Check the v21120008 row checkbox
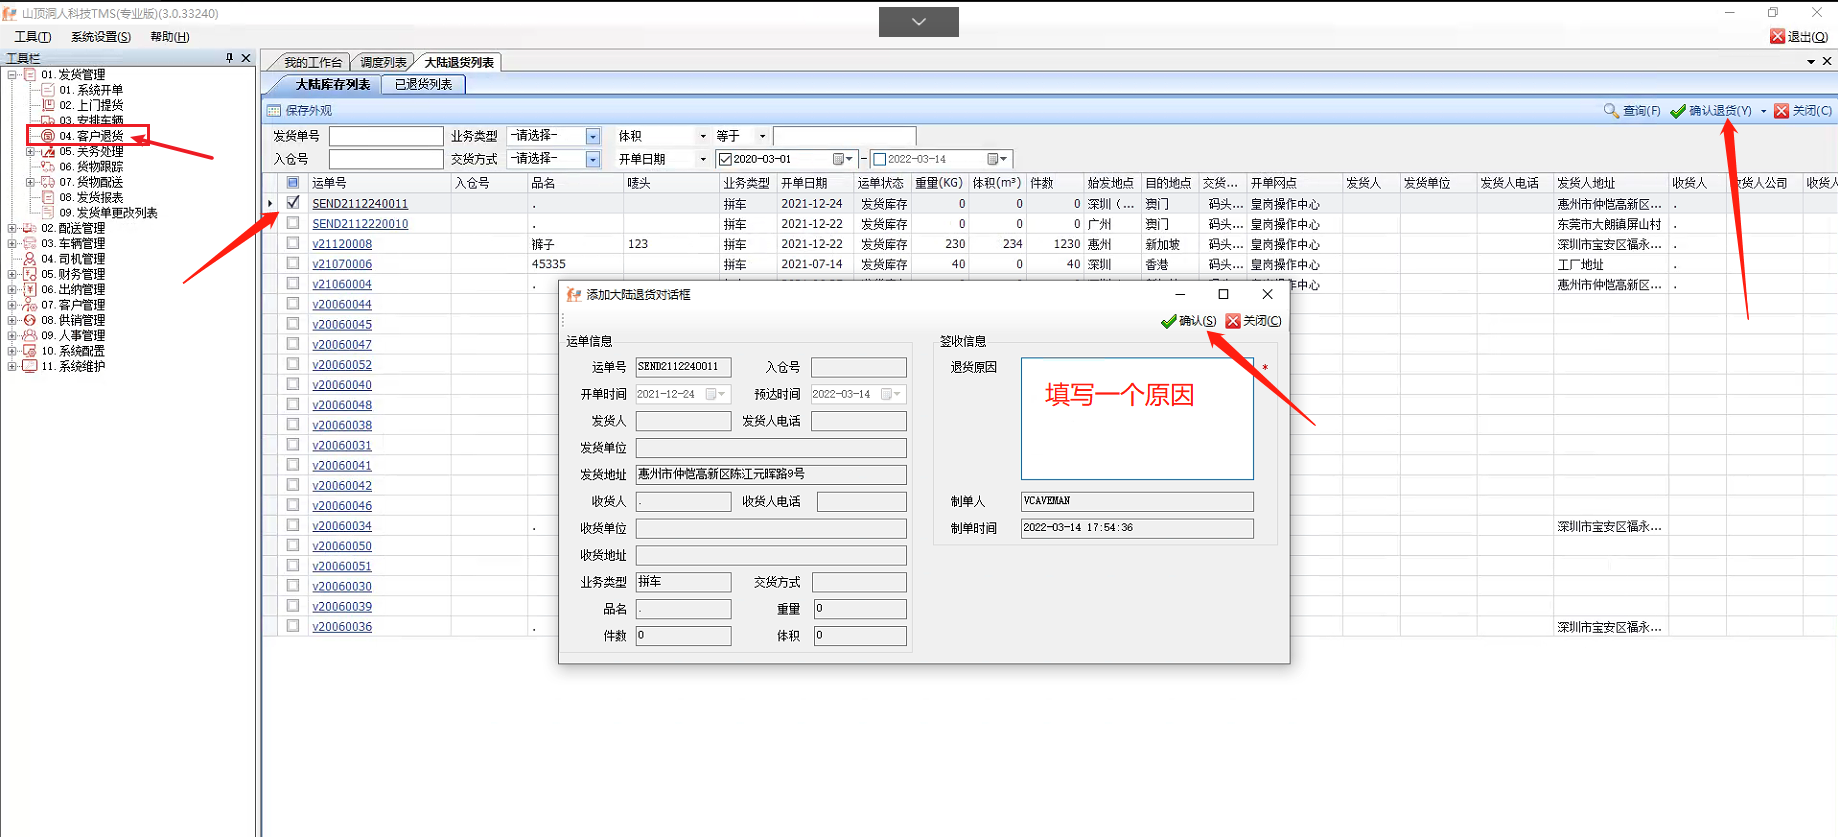The height and width of the screenshot is (837, 1838). pos(293,243)
